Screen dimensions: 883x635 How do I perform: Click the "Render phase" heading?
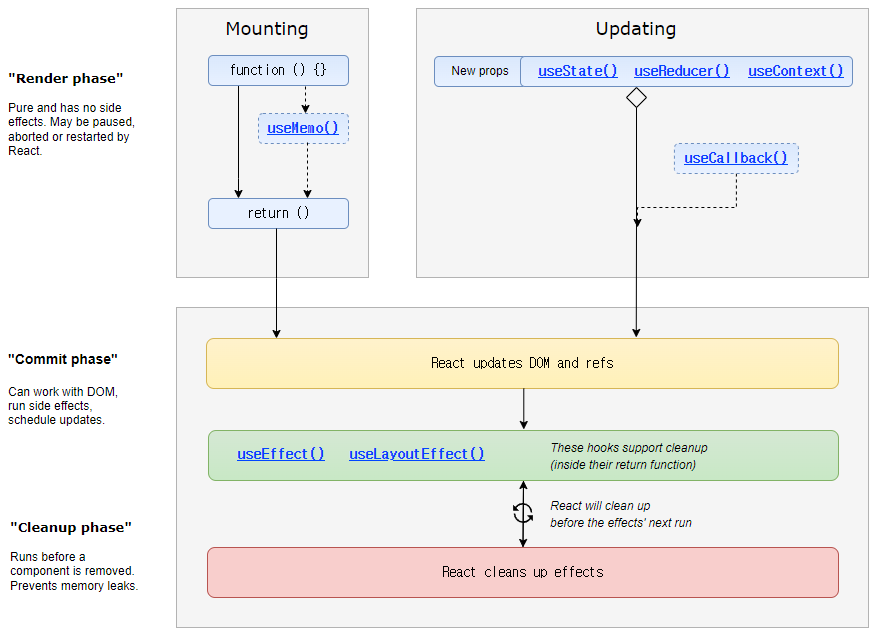(x=66, y=78)
